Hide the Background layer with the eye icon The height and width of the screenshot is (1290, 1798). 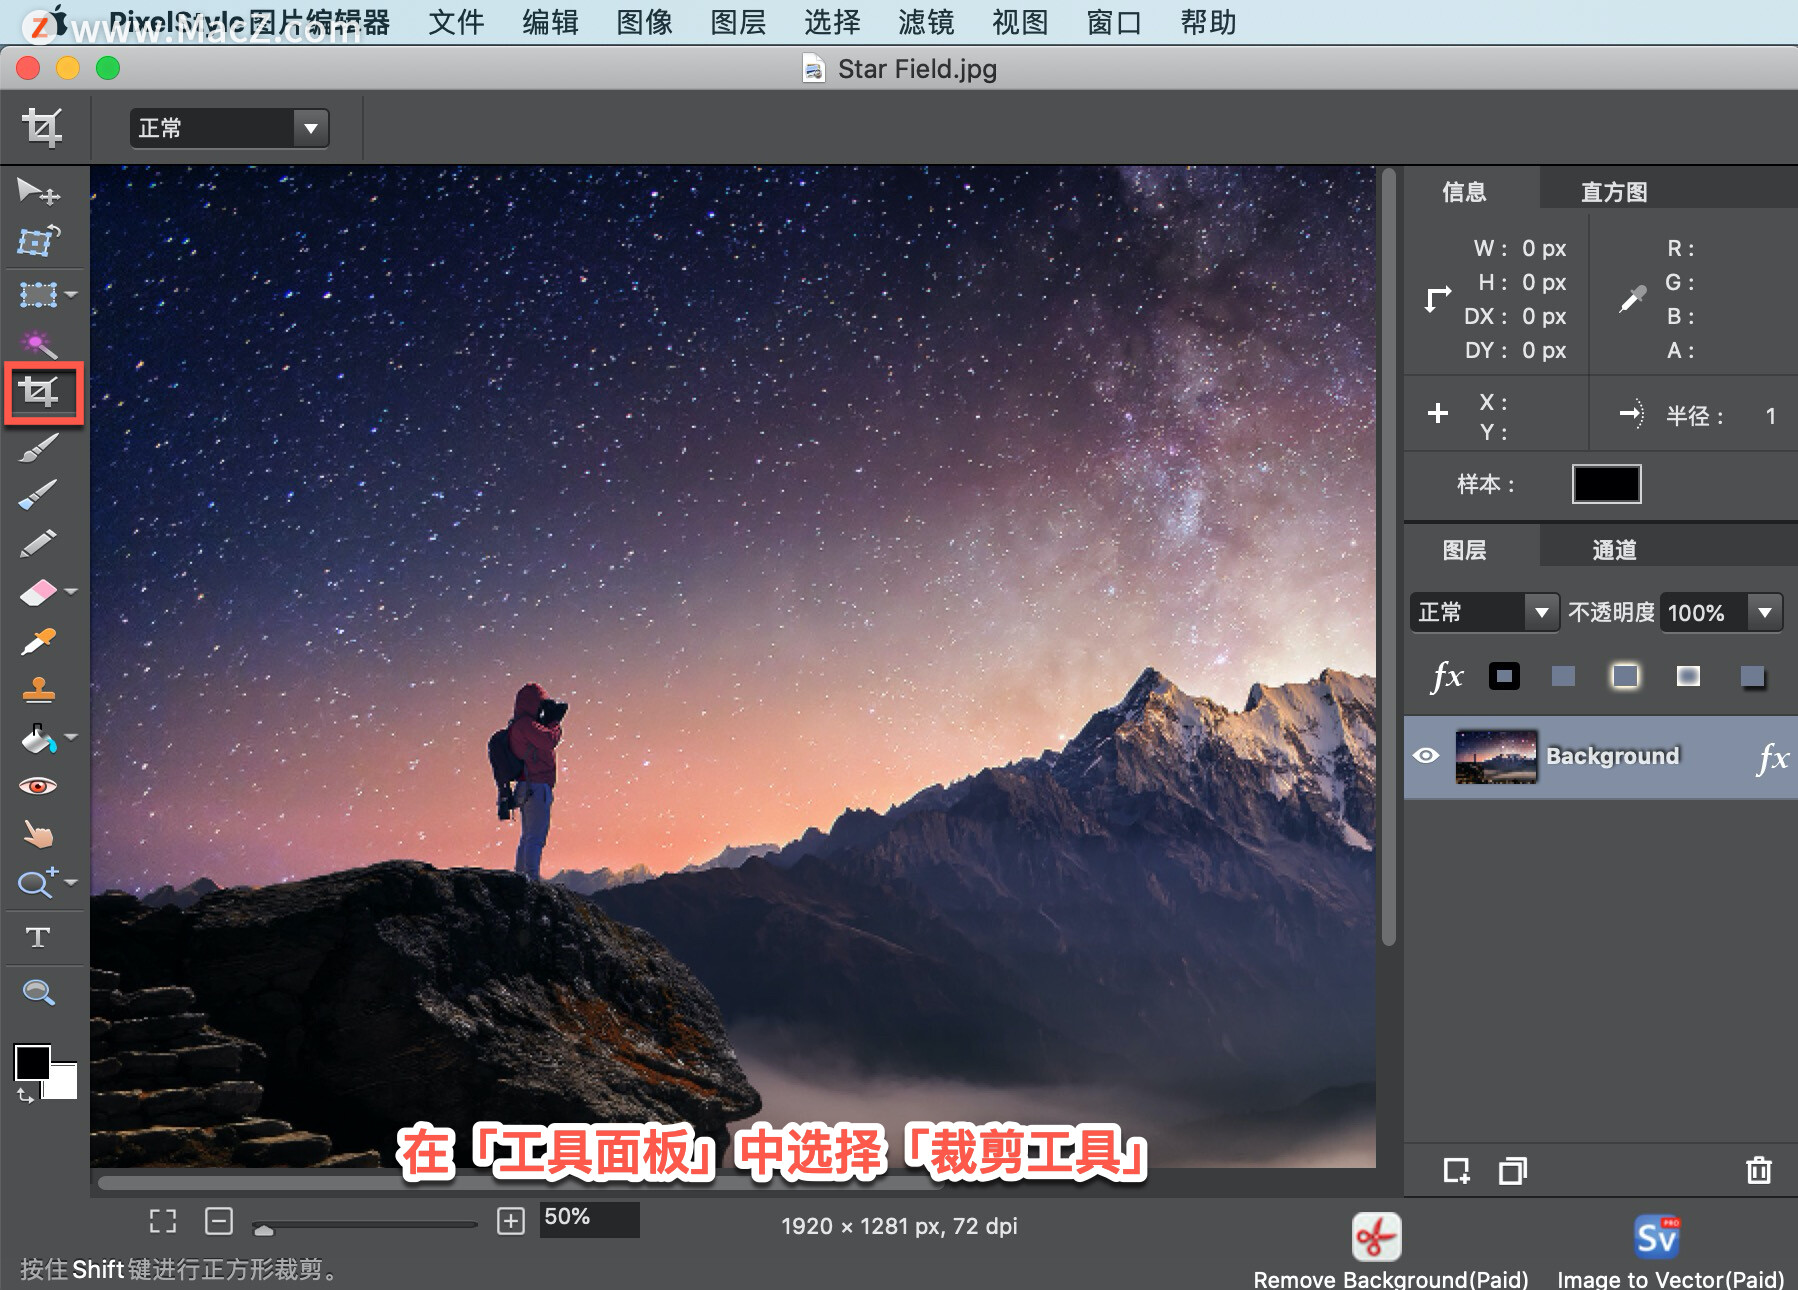point(1428,756)
